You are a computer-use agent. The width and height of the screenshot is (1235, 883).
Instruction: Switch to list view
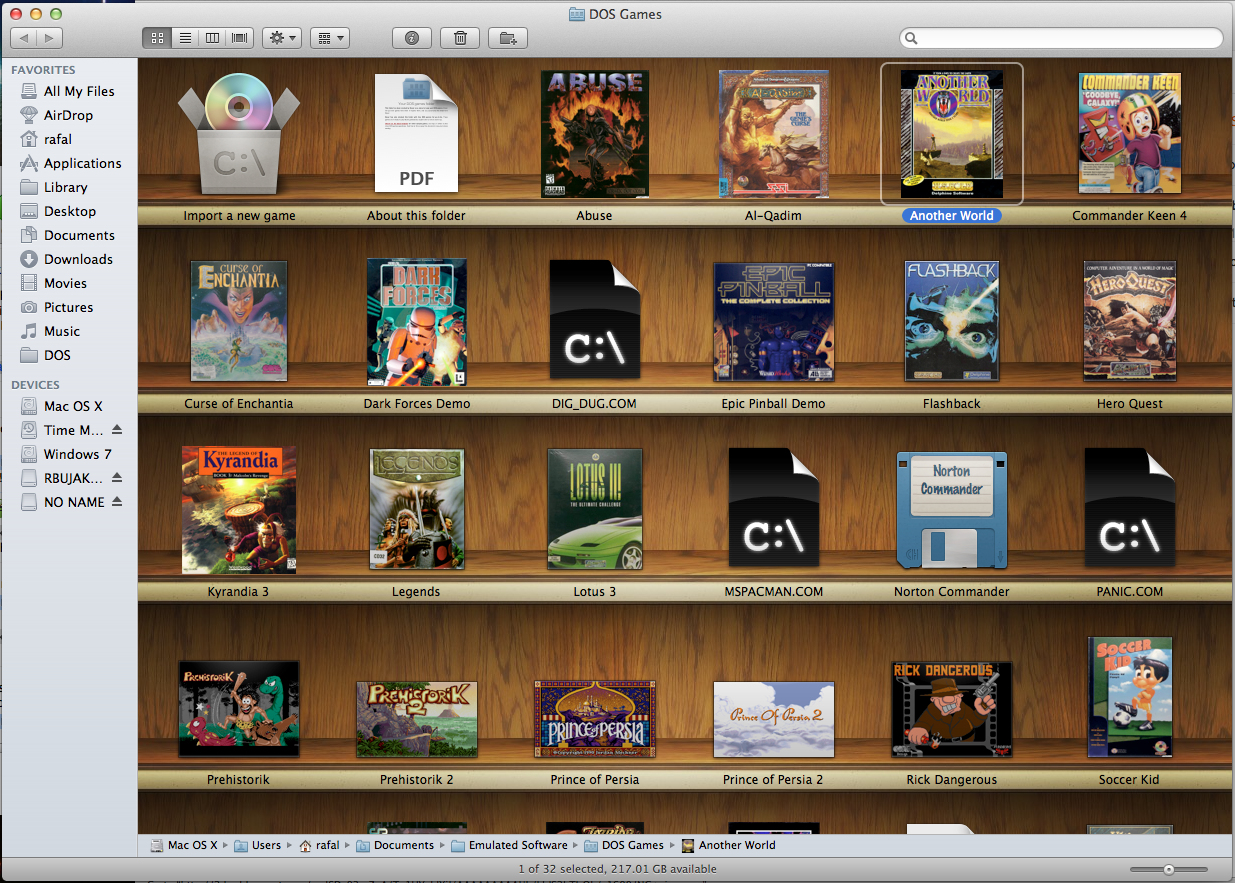click(185, 38)
